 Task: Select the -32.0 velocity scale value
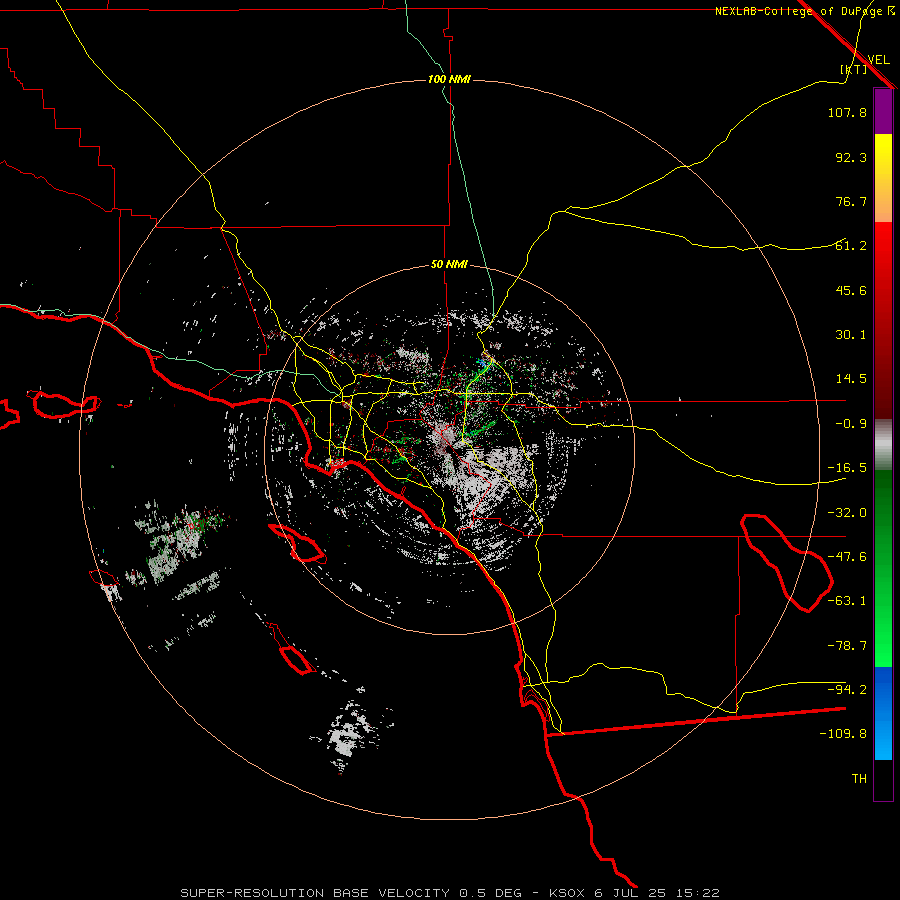[847, 513]
